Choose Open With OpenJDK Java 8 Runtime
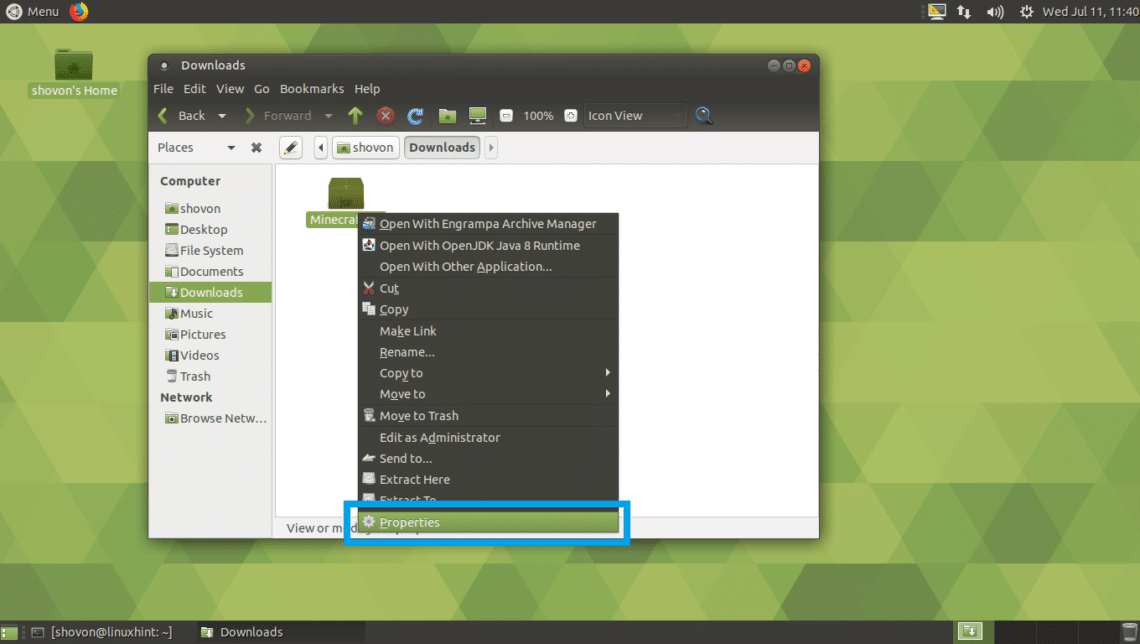Viewport: 1140px width, 644px height. click(x=488, y=246)
